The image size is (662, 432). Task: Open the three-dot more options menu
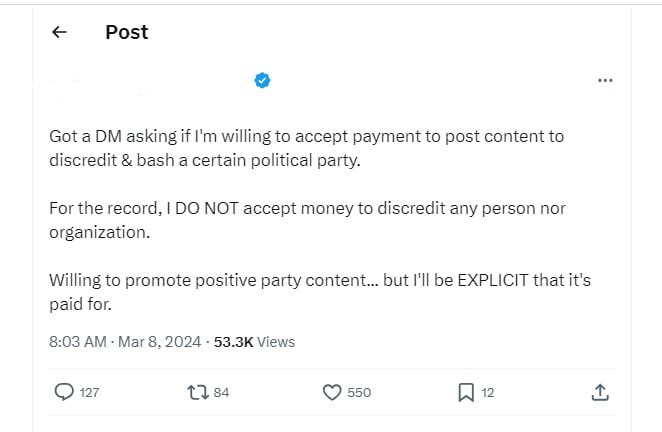coord(604,80)
